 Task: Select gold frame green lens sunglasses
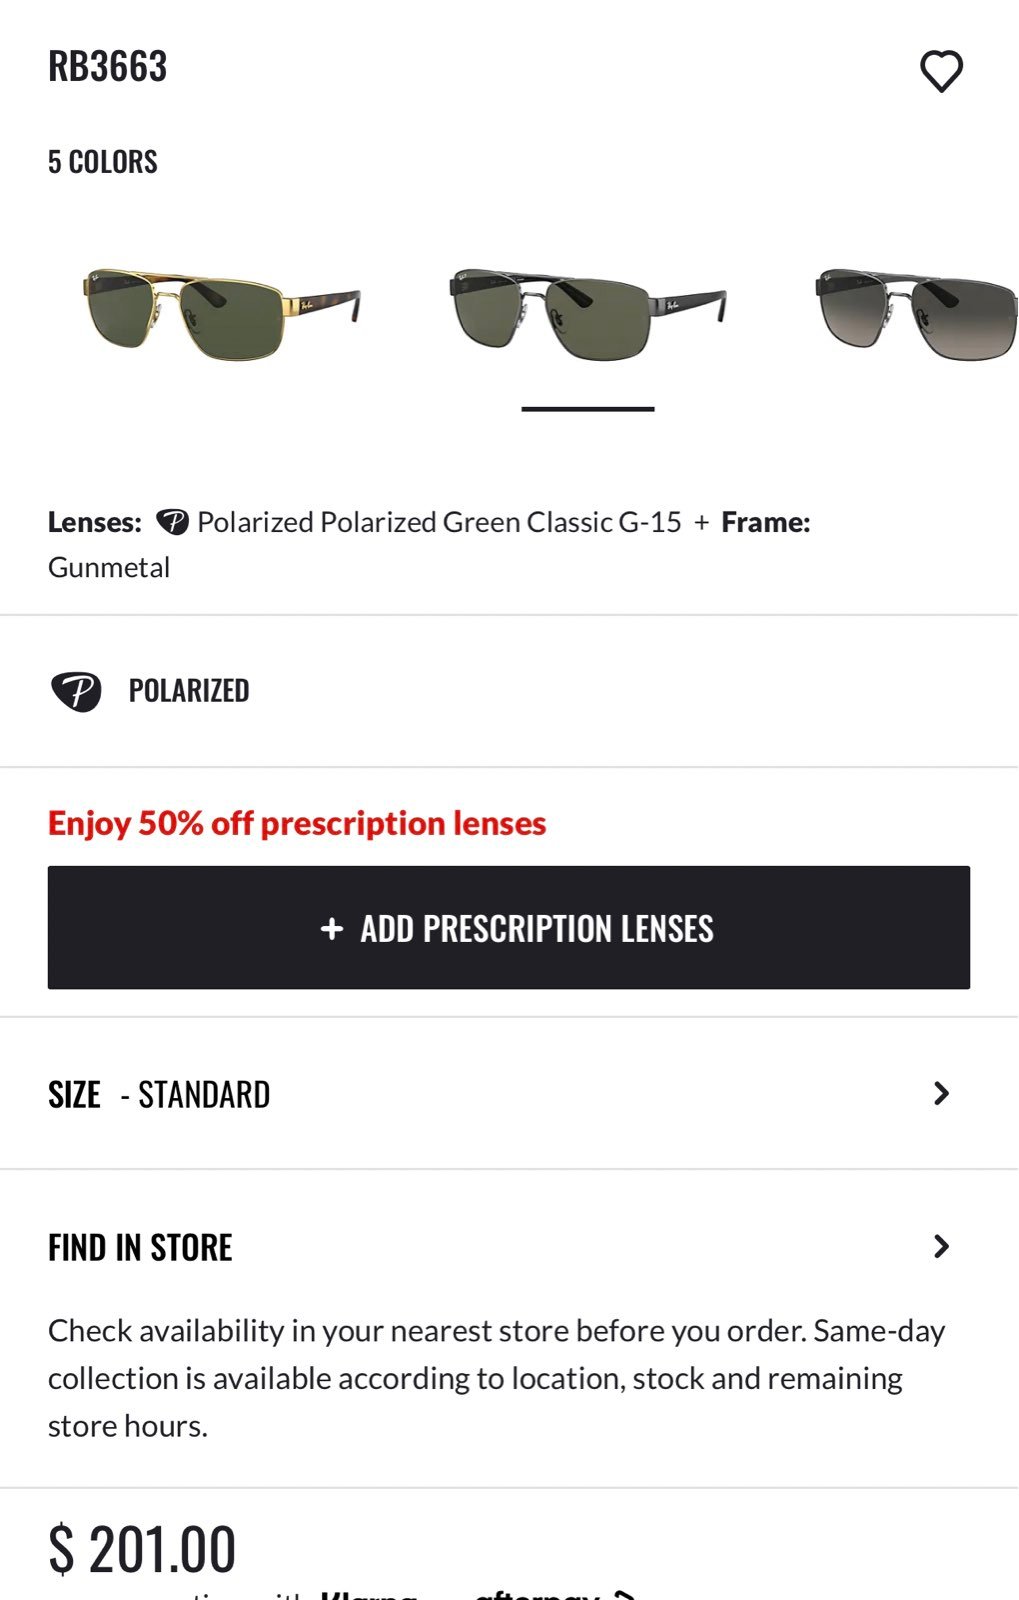pyautogui.click(x=221, y=313)
